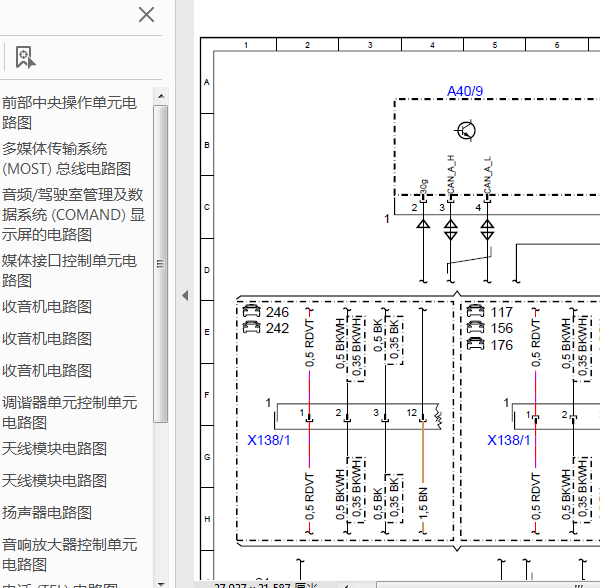
Task: Open the first 天线模块电路图 bookmark
Action: click(54, 448)
